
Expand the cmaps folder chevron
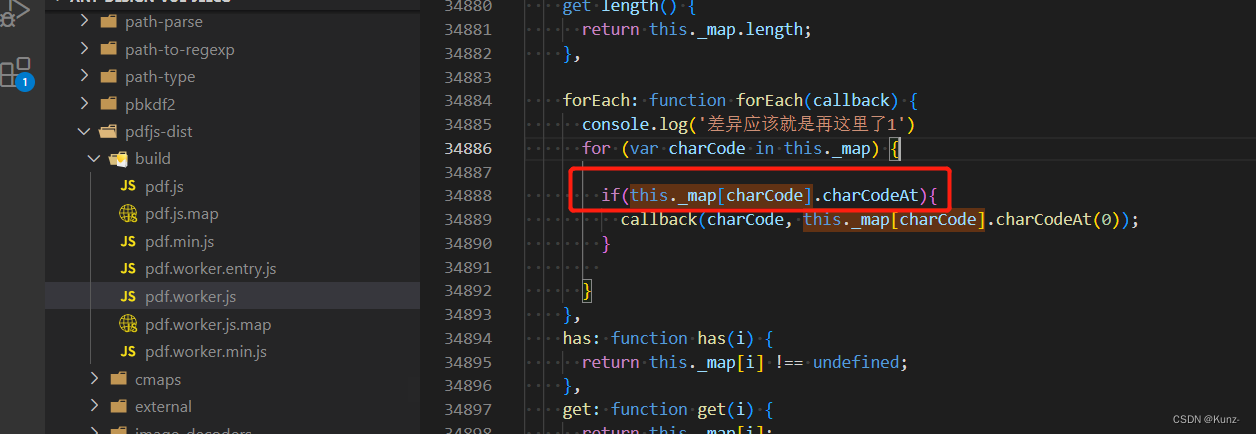pos(94,379)
